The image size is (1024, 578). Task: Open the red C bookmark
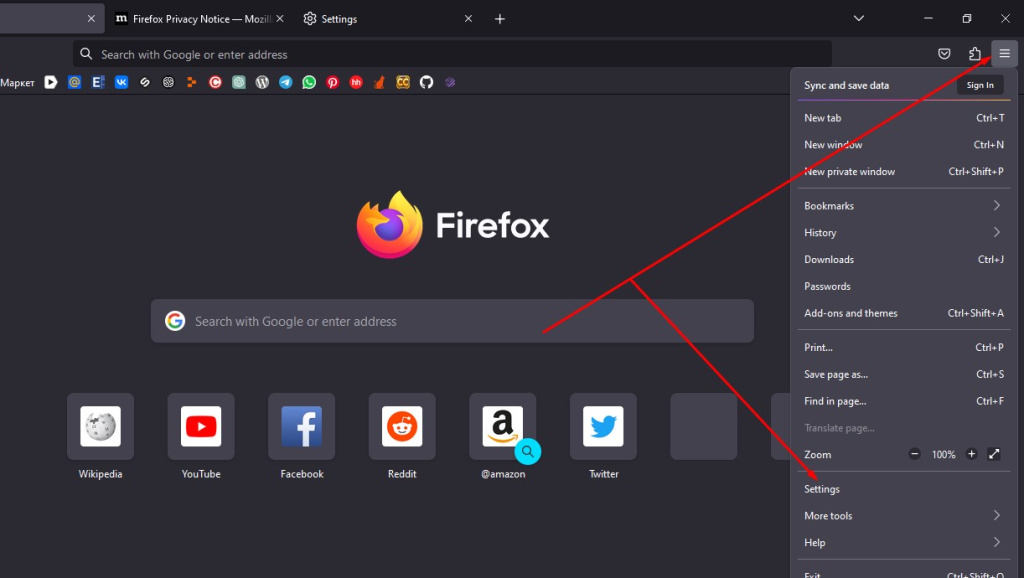pyautogui.click(x=215, y=82)
